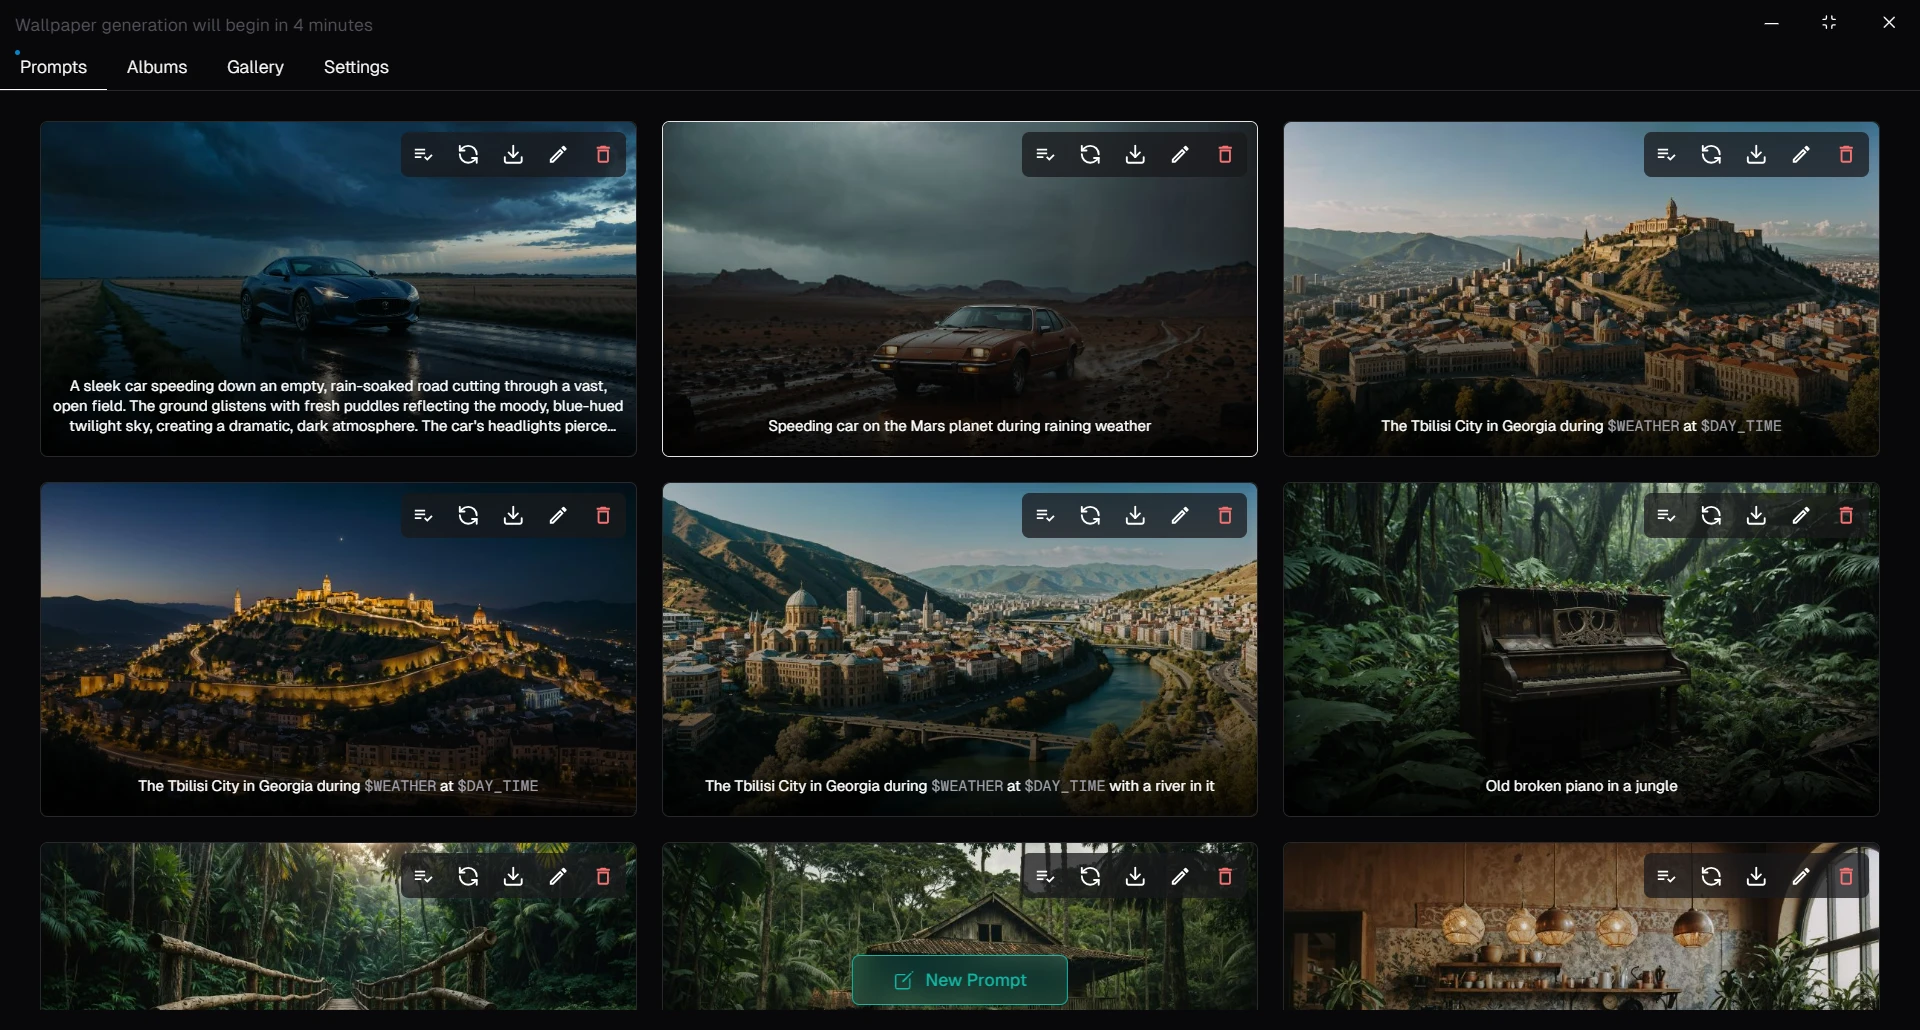
Task: Download the Mars planet car wallpaper
Action: (1135, 155)
